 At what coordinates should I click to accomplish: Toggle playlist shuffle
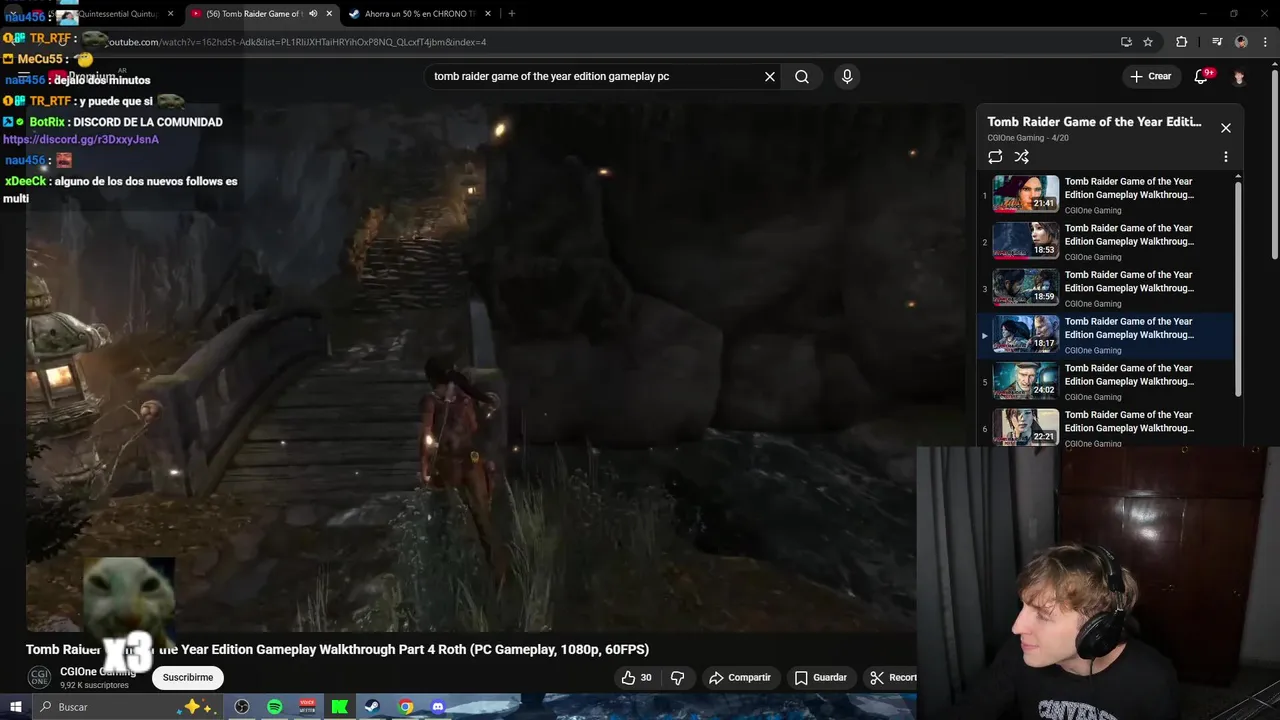(1021, 157)
